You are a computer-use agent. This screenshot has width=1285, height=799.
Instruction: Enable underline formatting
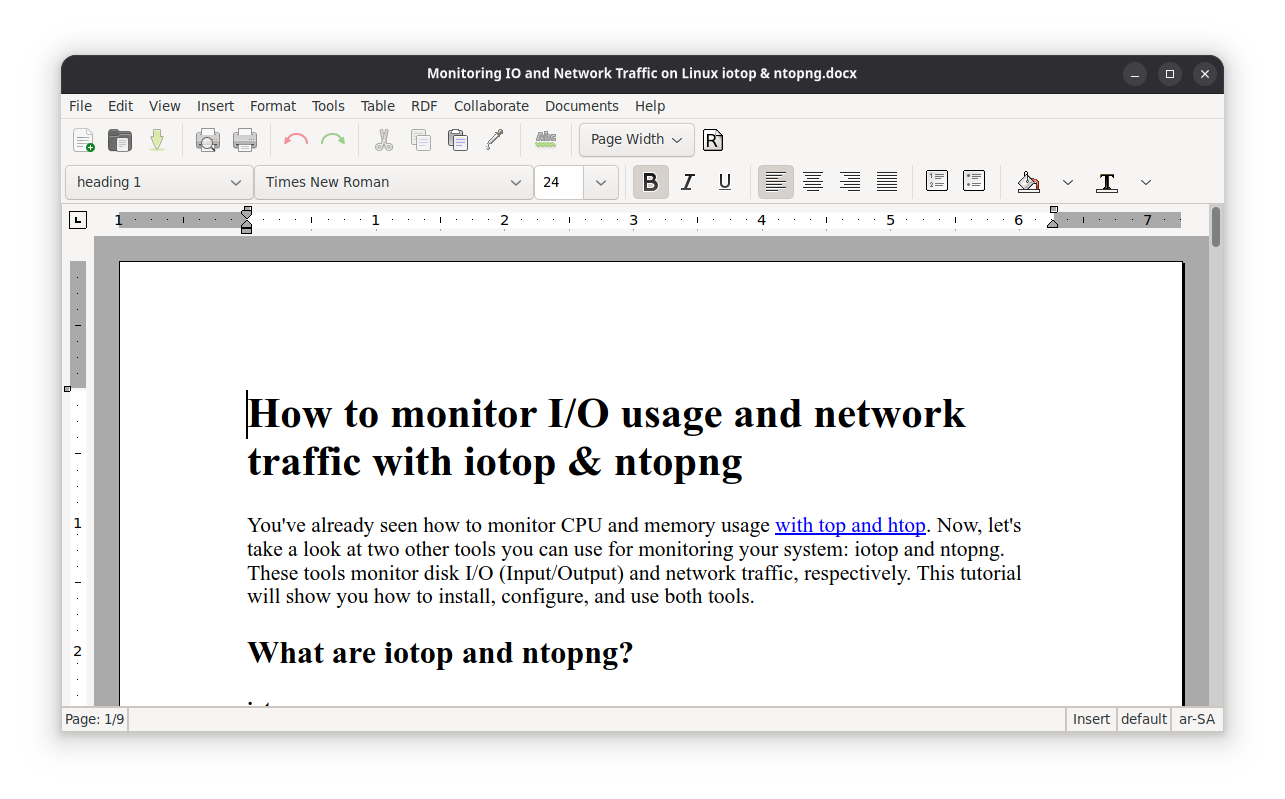click(724, 182)
